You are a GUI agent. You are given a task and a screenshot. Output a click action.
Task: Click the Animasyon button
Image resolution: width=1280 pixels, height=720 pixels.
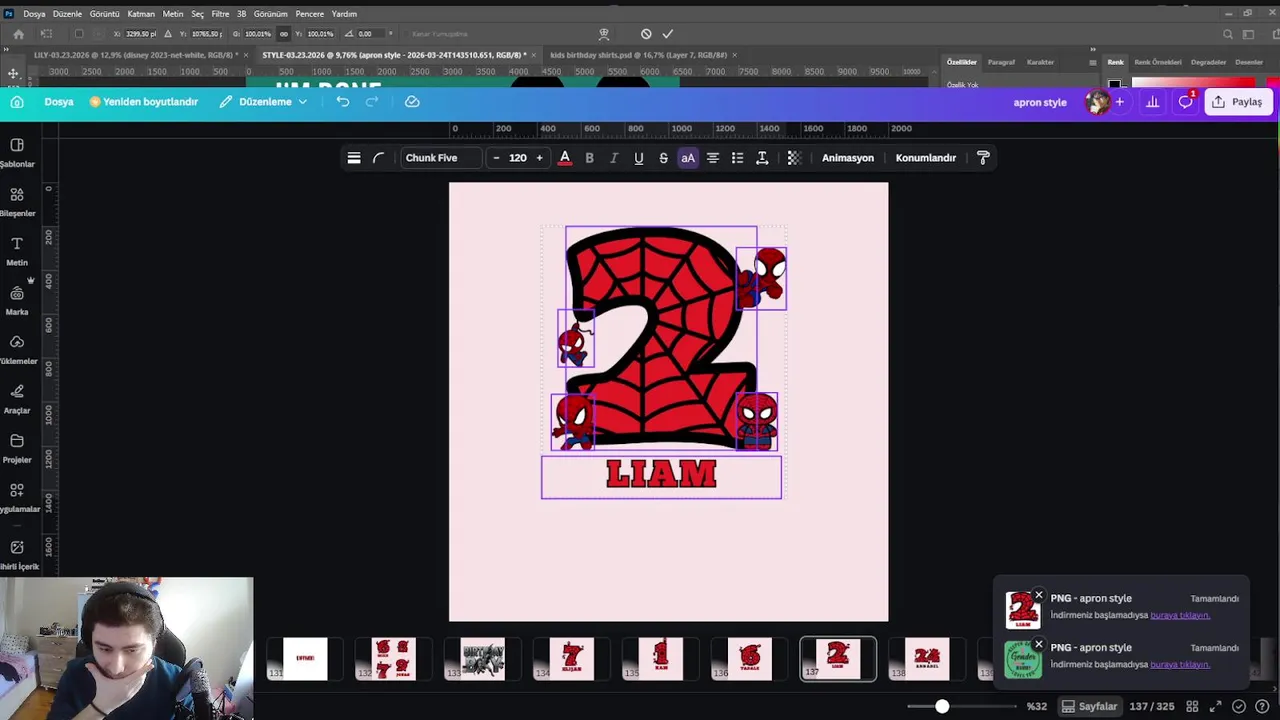848,158
